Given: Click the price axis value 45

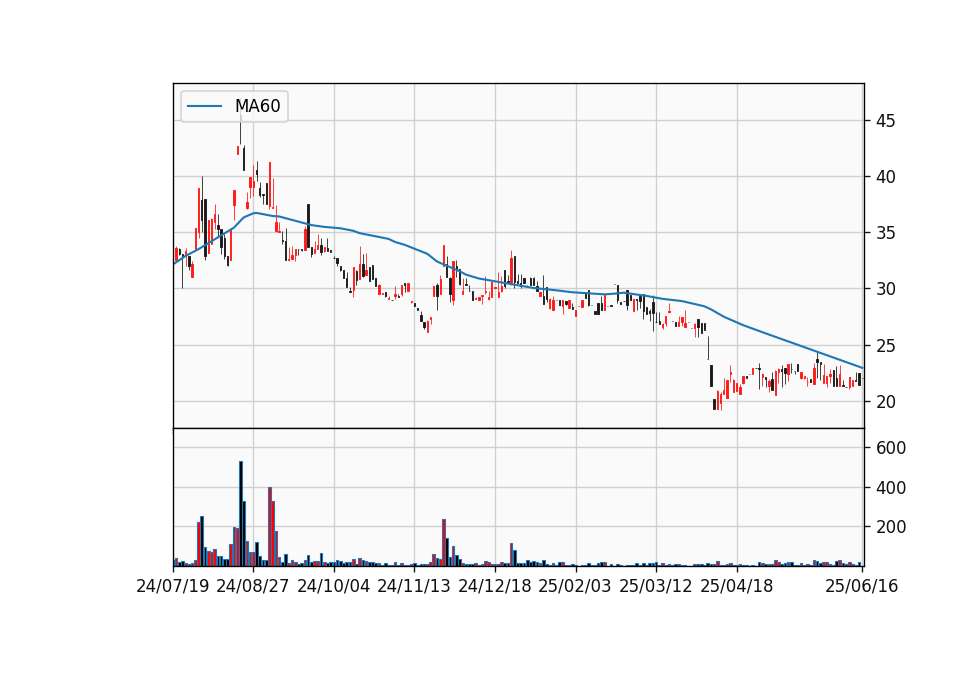Looking at the screenshot, I should click(885, 121).
